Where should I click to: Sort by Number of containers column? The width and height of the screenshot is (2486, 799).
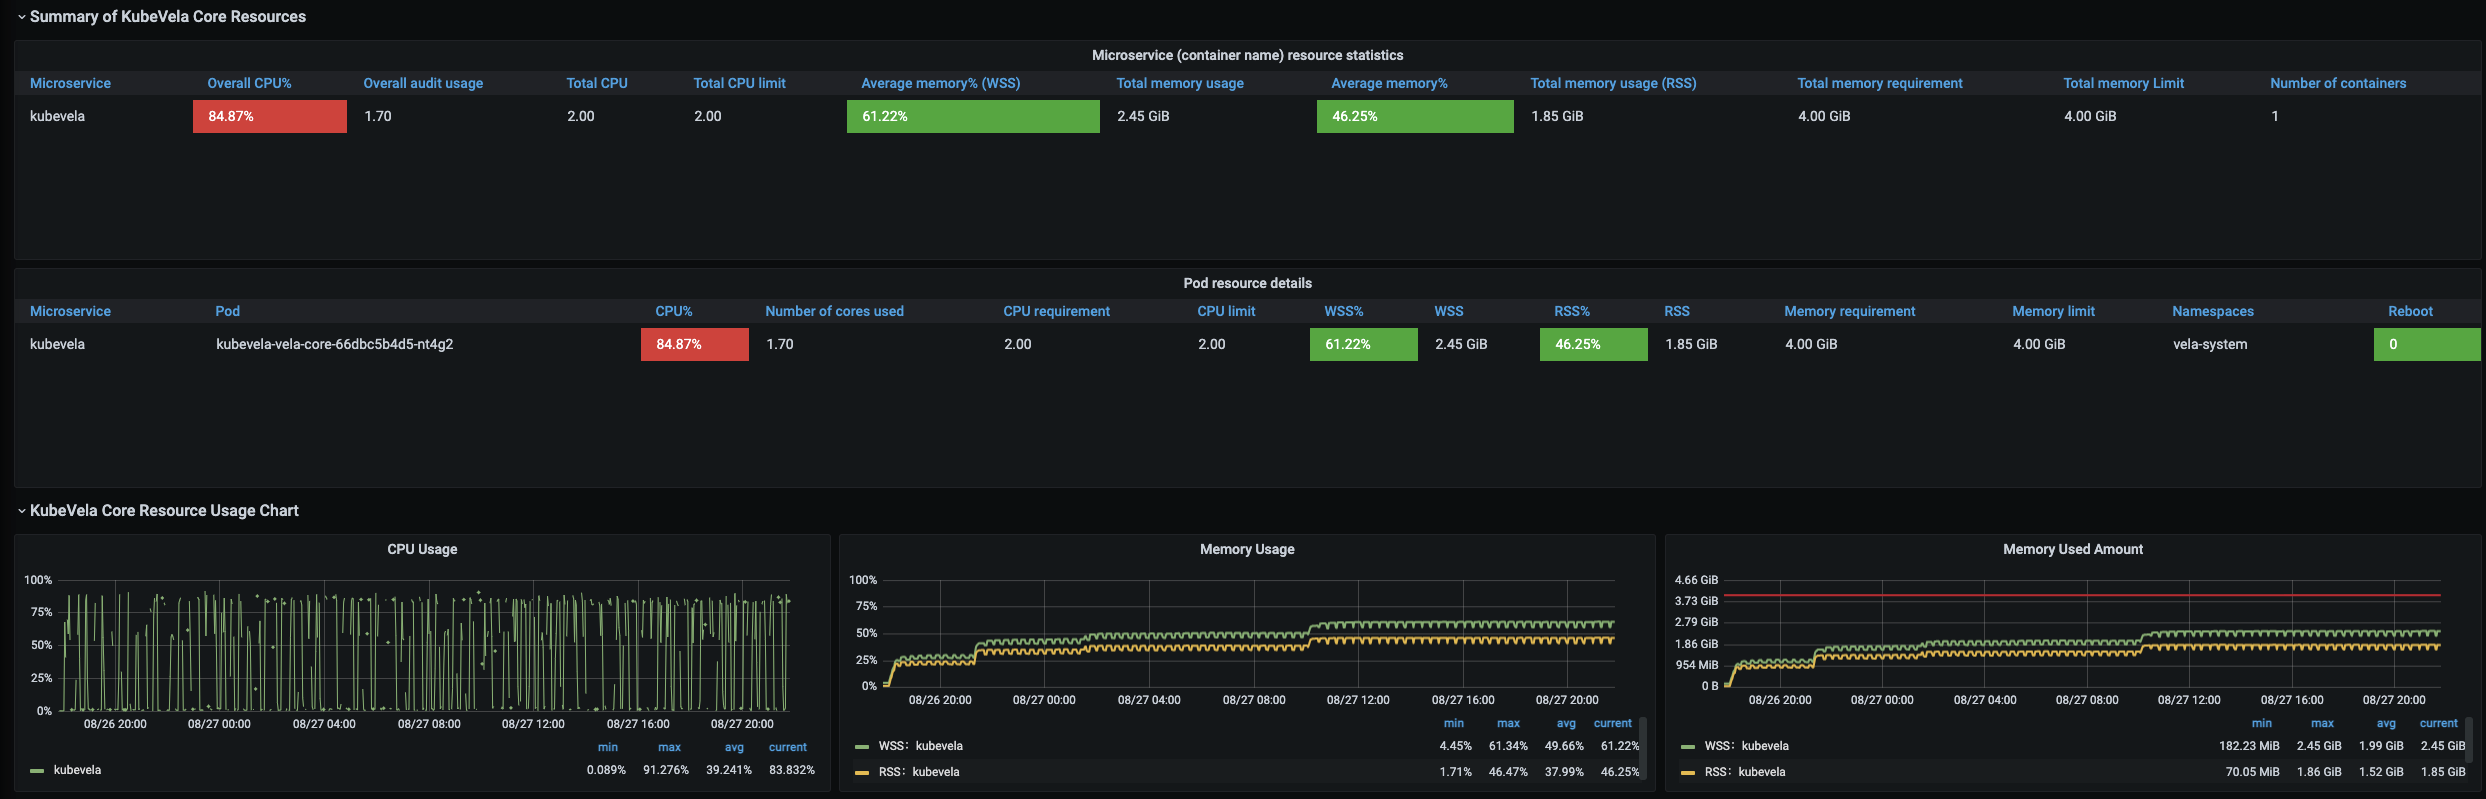2338,83
